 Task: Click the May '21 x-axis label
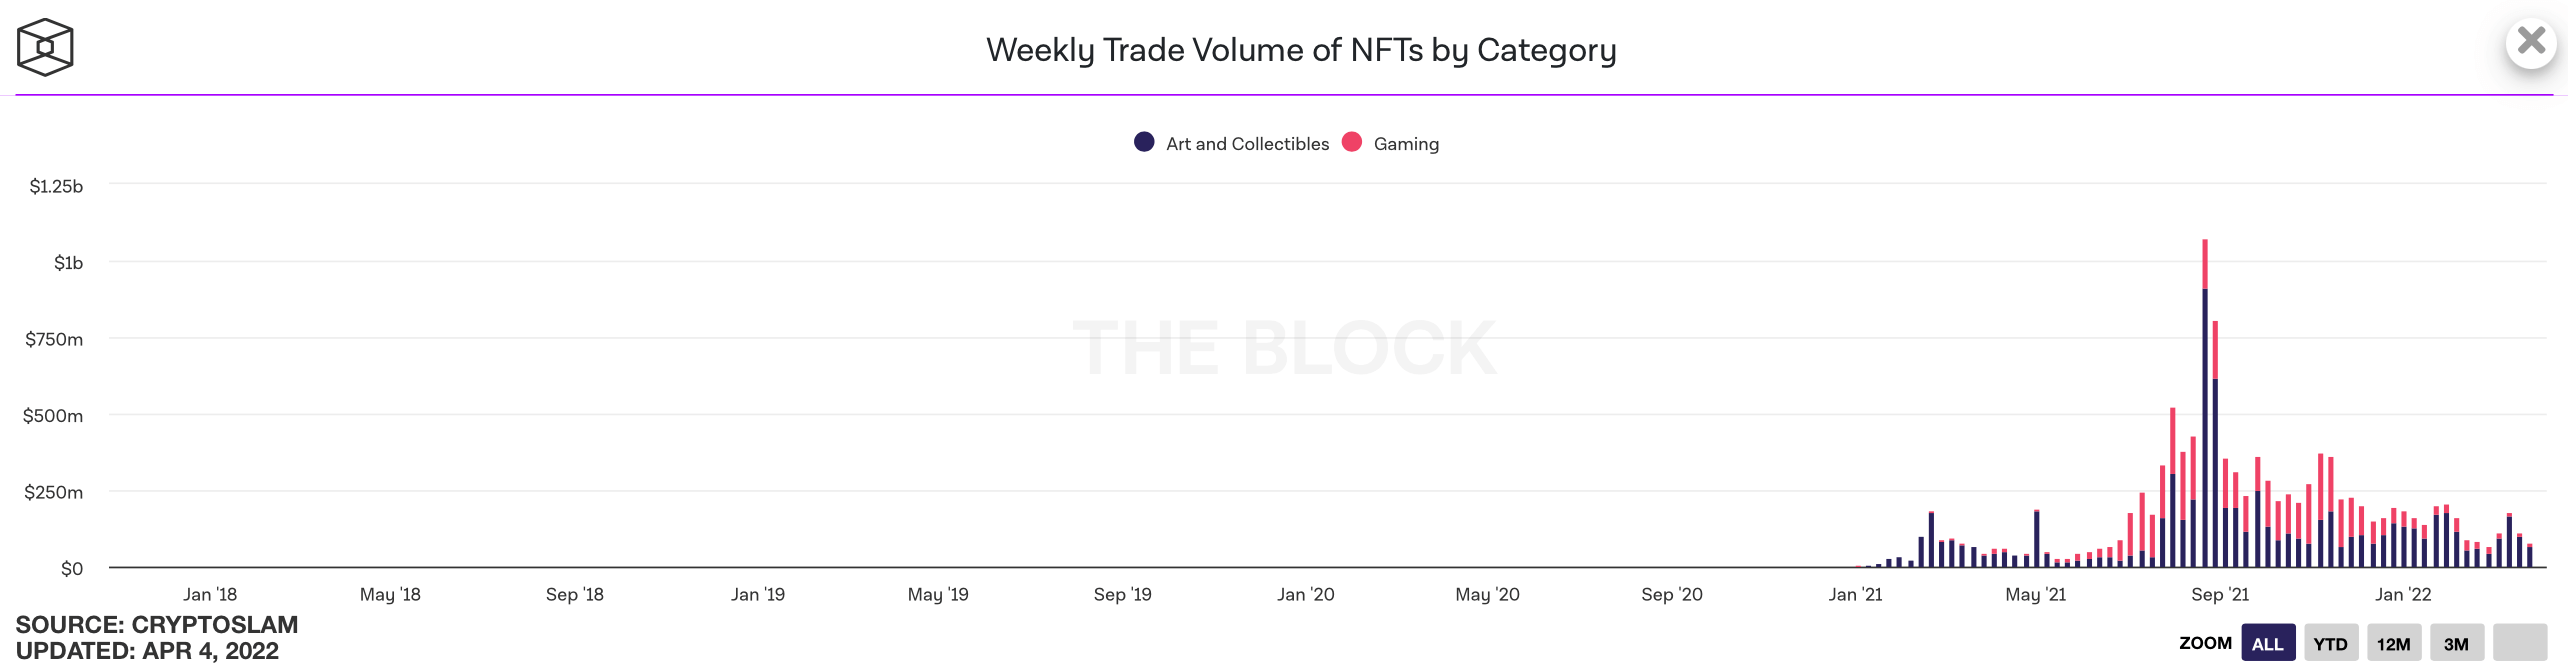tap(2035, 595)
